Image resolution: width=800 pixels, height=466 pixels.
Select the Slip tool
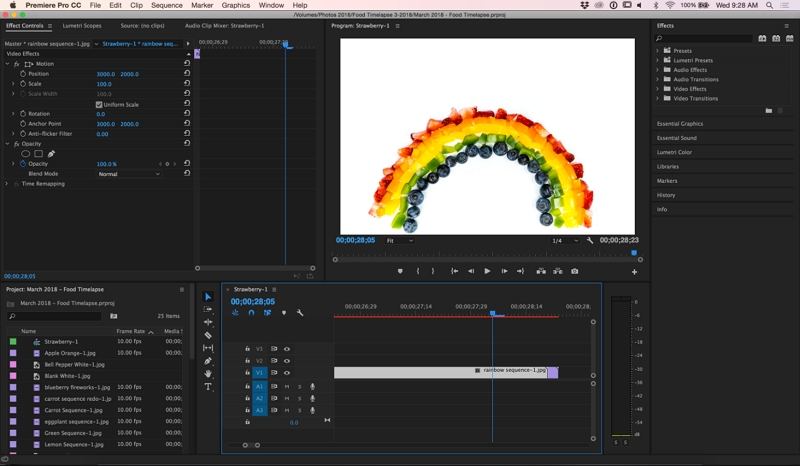208,348
